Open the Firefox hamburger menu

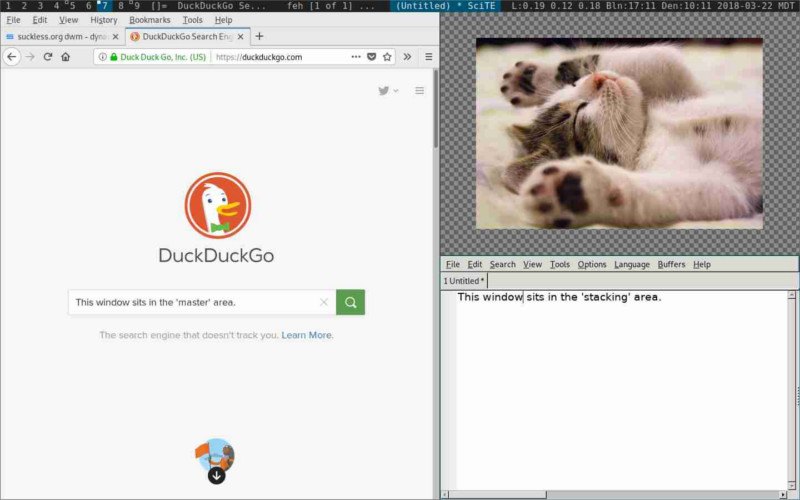(428, 57)
